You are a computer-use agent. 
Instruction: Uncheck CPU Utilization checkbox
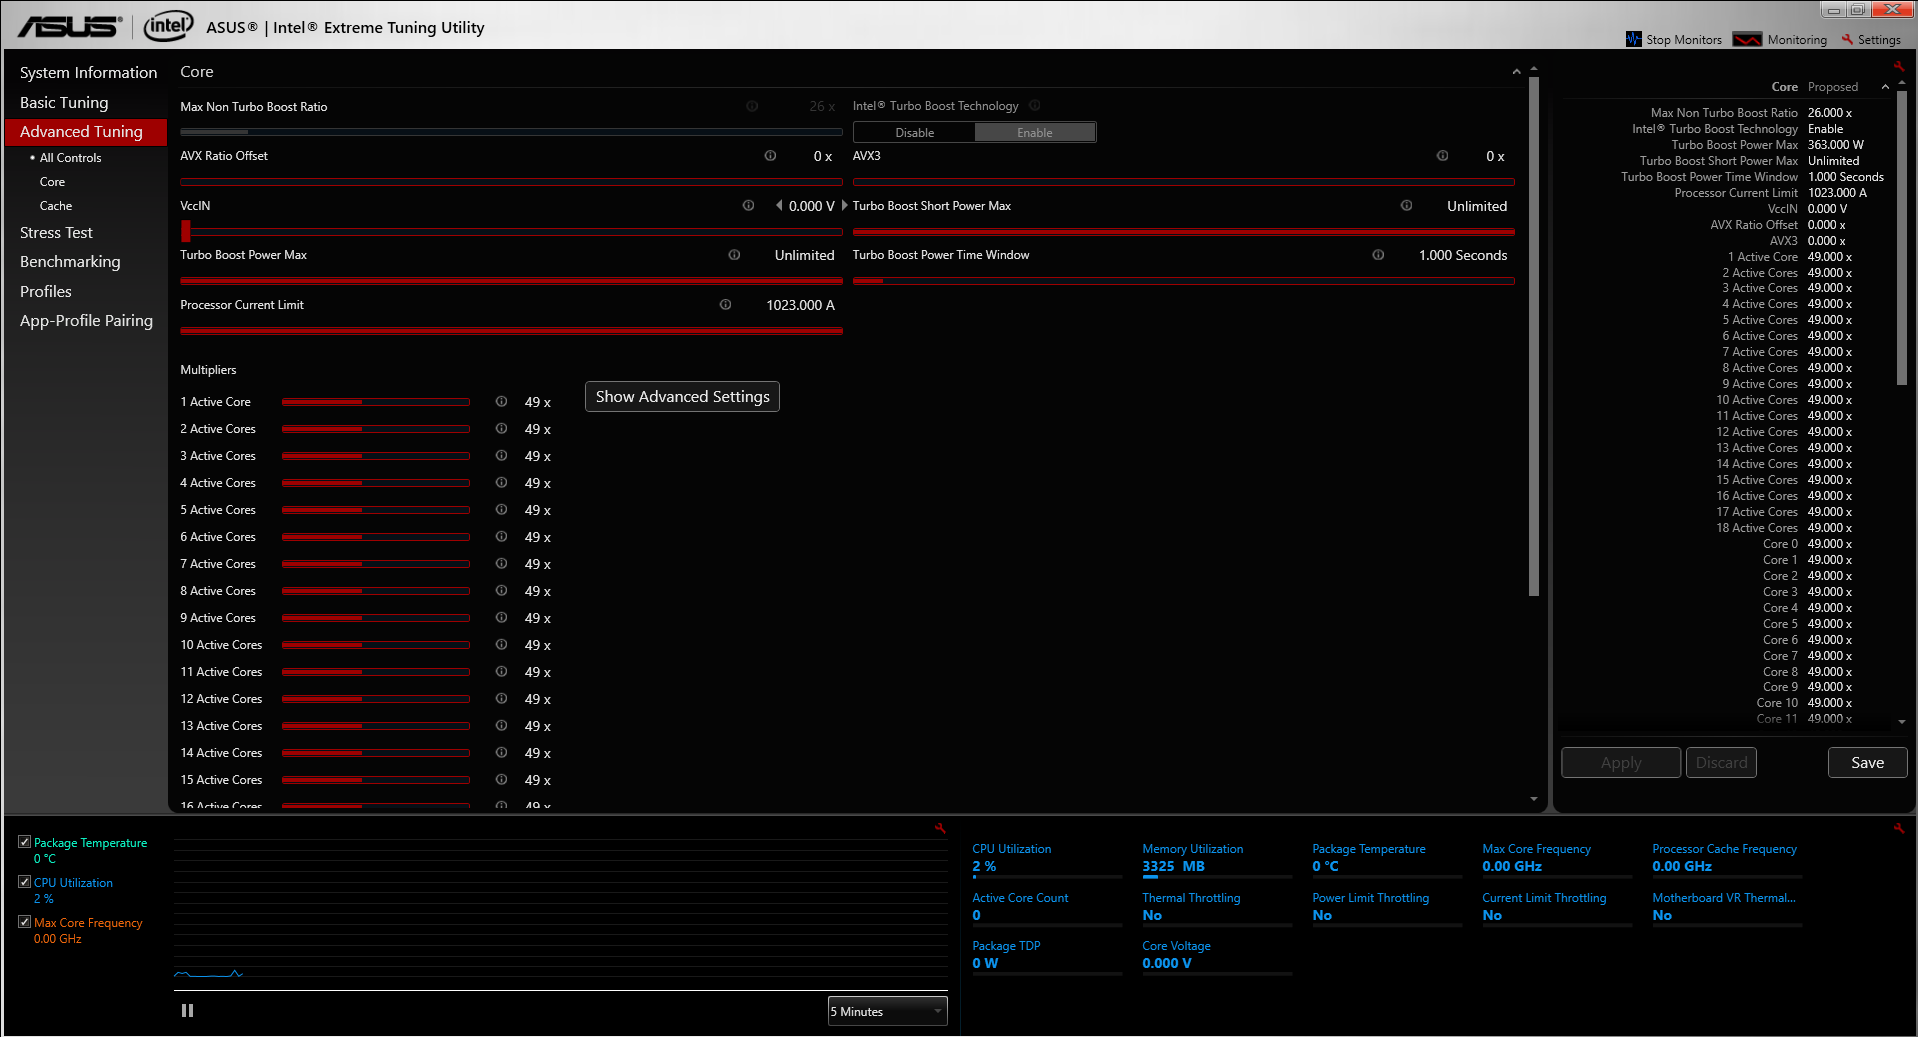tap(25, 882)
